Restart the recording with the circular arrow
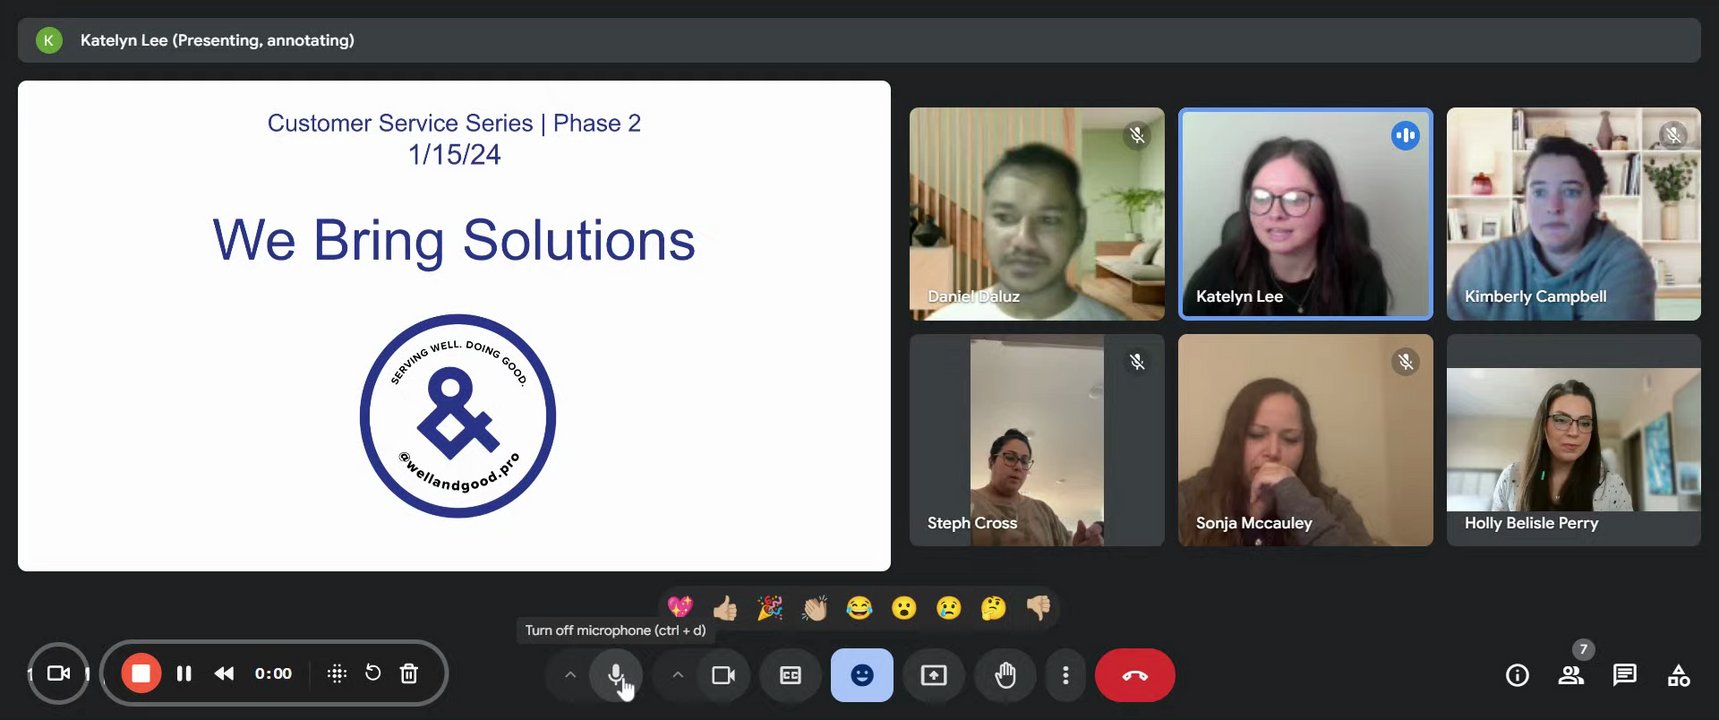Image resolution: width=1719 pixels, height=720 pixels. [x=373, y=673]
